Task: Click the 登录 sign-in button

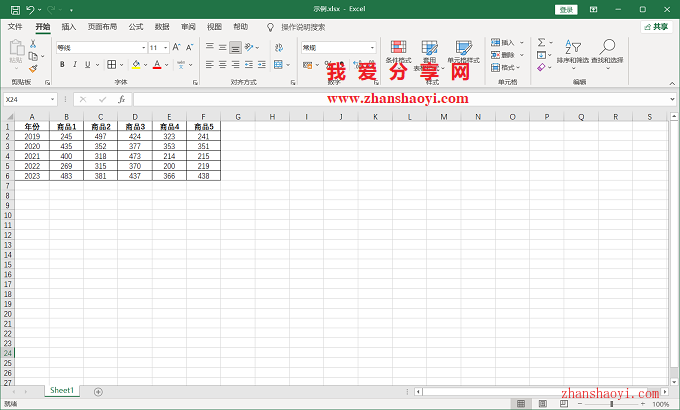Action: click(x=566, y=10)
